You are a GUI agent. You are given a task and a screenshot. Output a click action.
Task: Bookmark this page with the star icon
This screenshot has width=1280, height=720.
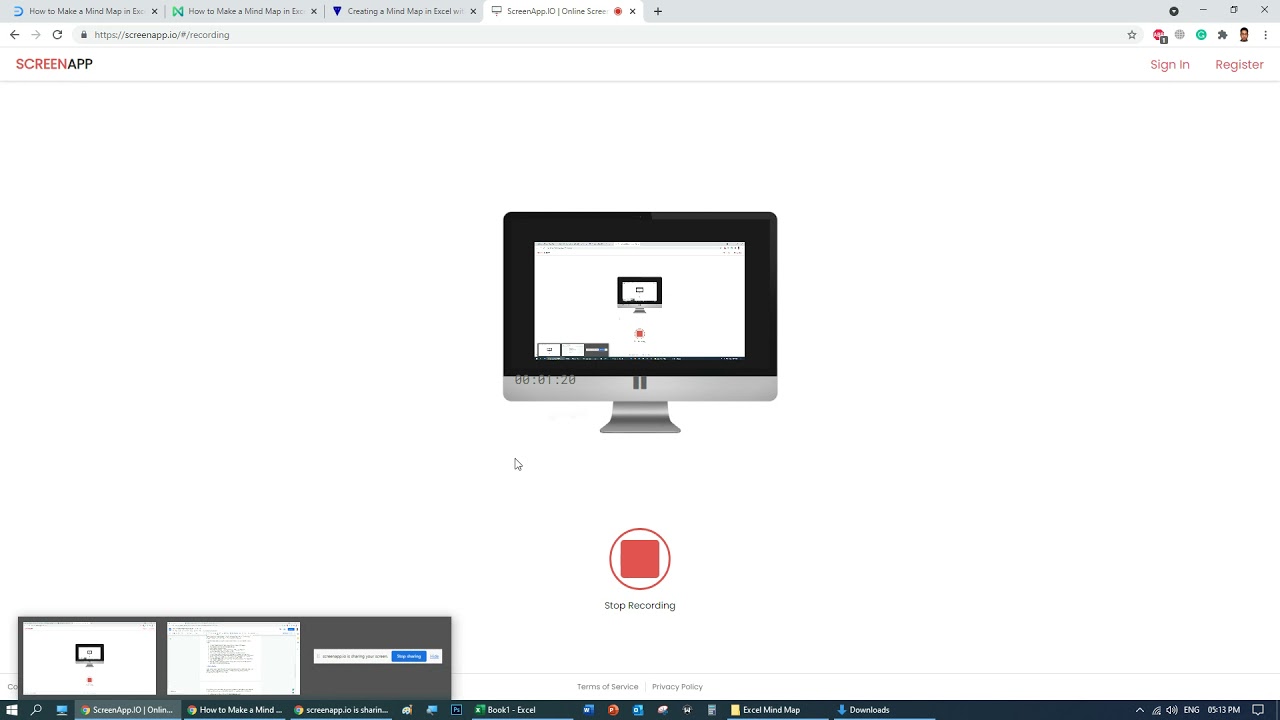click(1132, 34)
